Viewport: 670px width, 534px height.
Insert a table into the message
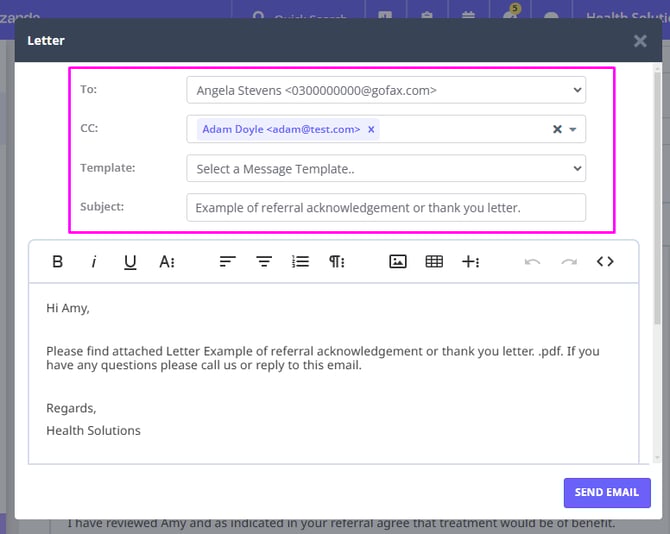[x=434, y=262]
